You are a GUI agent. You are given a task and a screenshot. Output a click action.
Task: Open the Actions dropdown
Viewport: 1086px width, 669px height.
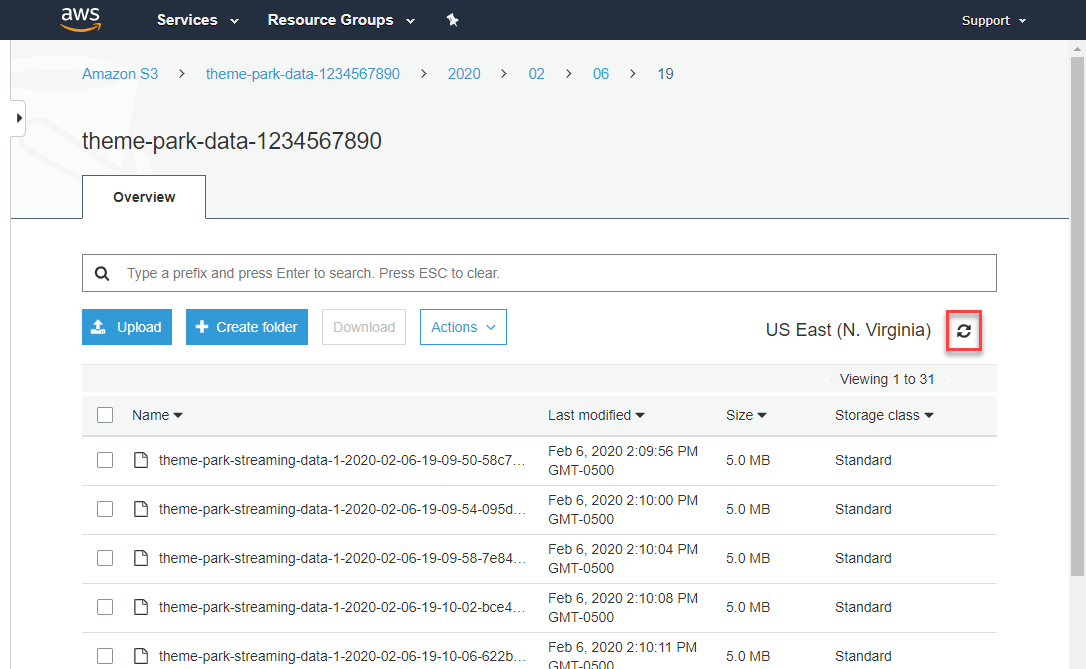(x=463, y=327)
